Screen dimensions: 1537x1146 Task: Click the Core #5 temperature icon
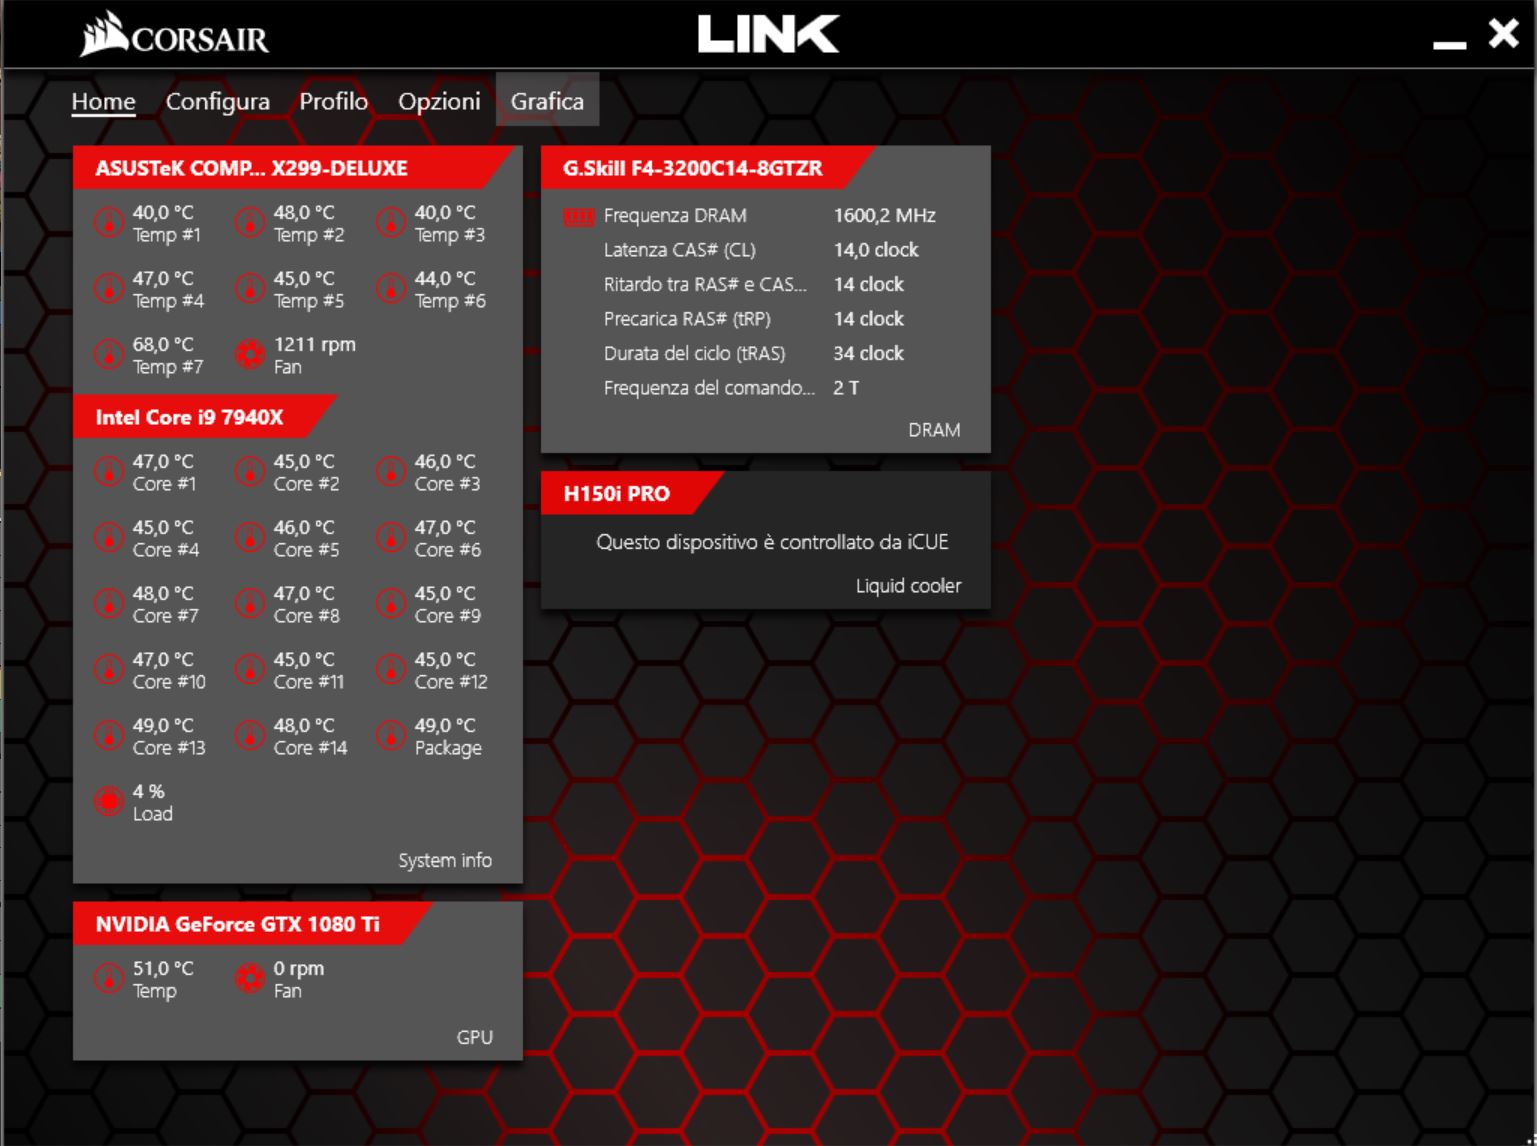pos(249,537)
